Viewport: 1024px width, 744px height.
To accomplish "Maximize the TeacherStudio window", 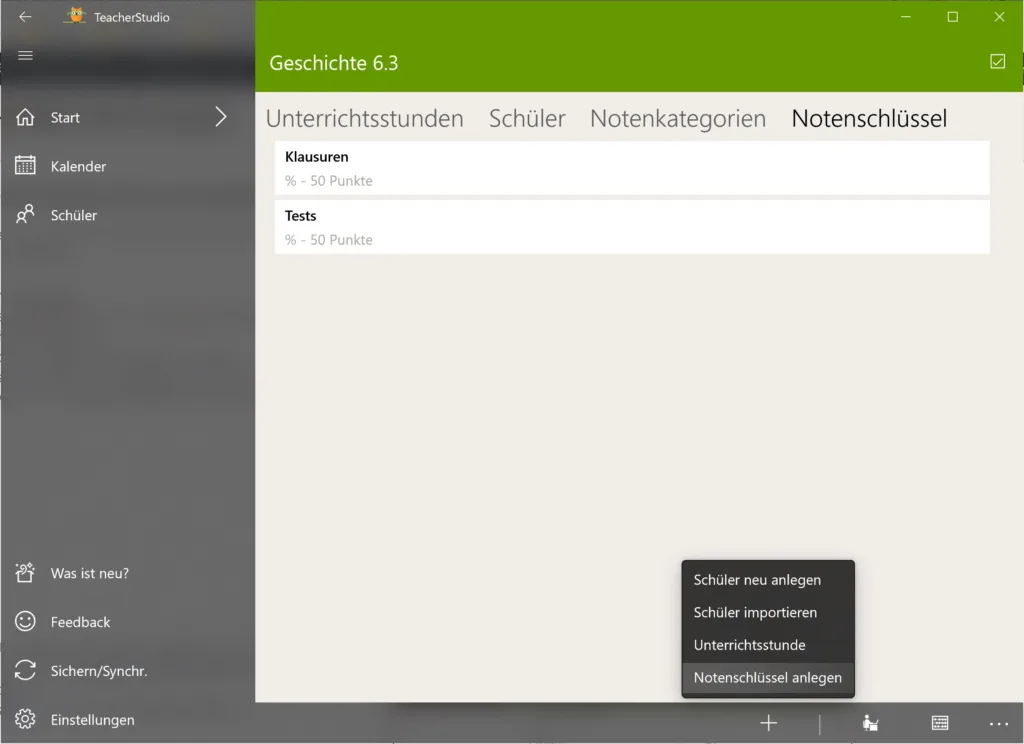I will 953,17.
